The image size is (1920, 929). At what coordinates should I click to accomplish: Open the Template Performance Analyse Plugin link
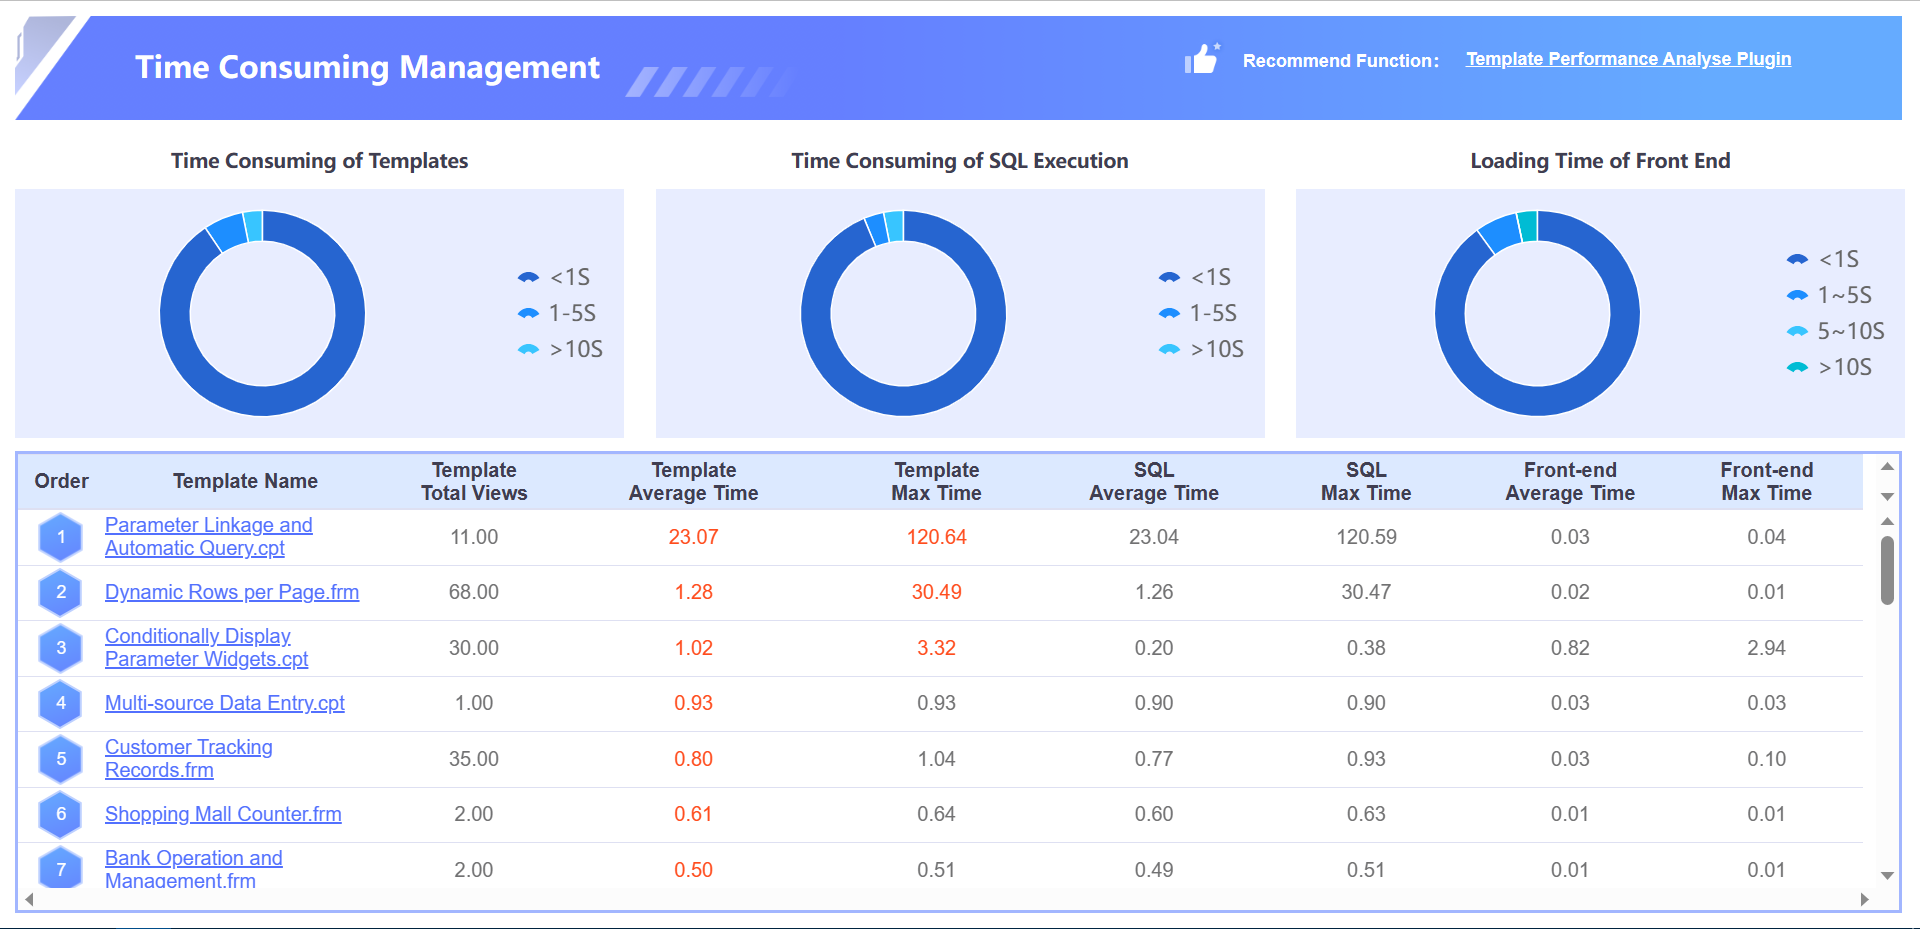point(1628,58)
